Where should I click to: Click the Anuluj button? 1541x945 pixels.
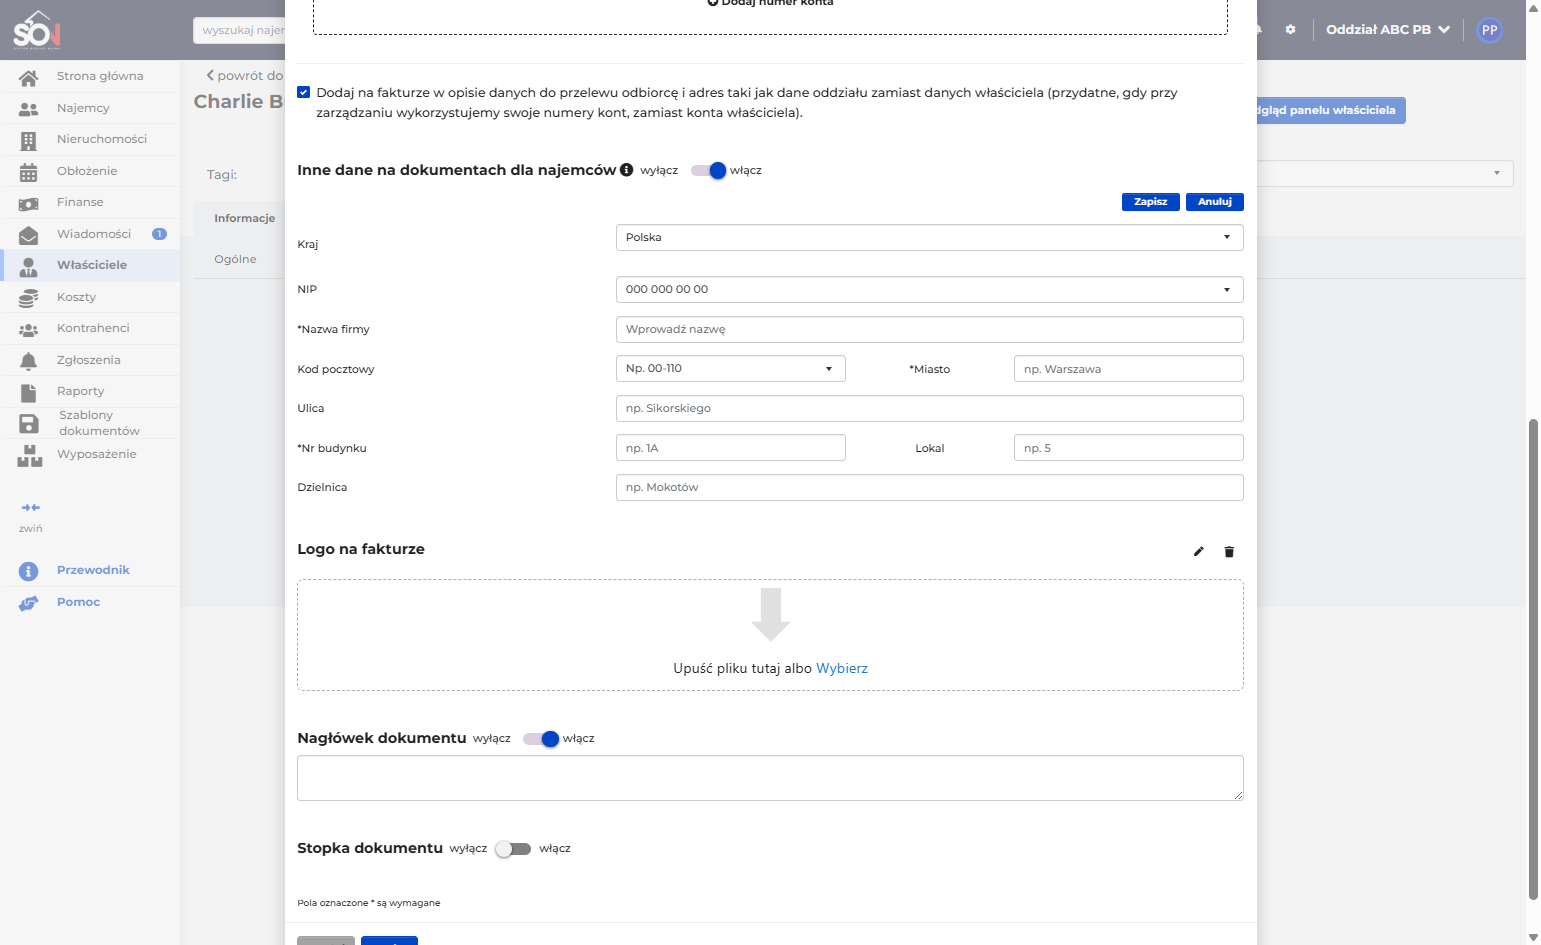pos(1215,202)
